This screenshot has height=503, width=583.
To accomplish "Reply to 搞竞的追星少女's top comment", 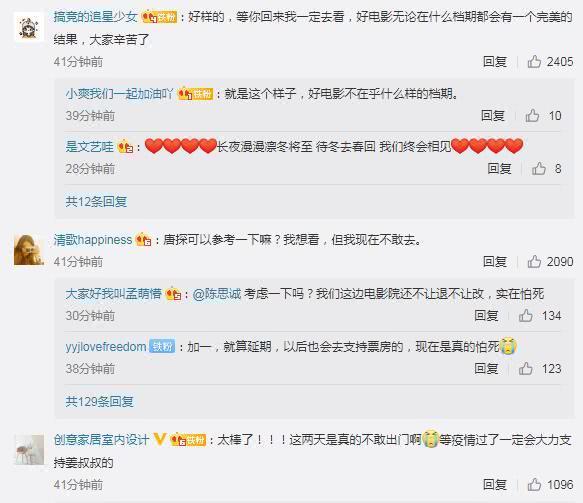I will point(495,61).
